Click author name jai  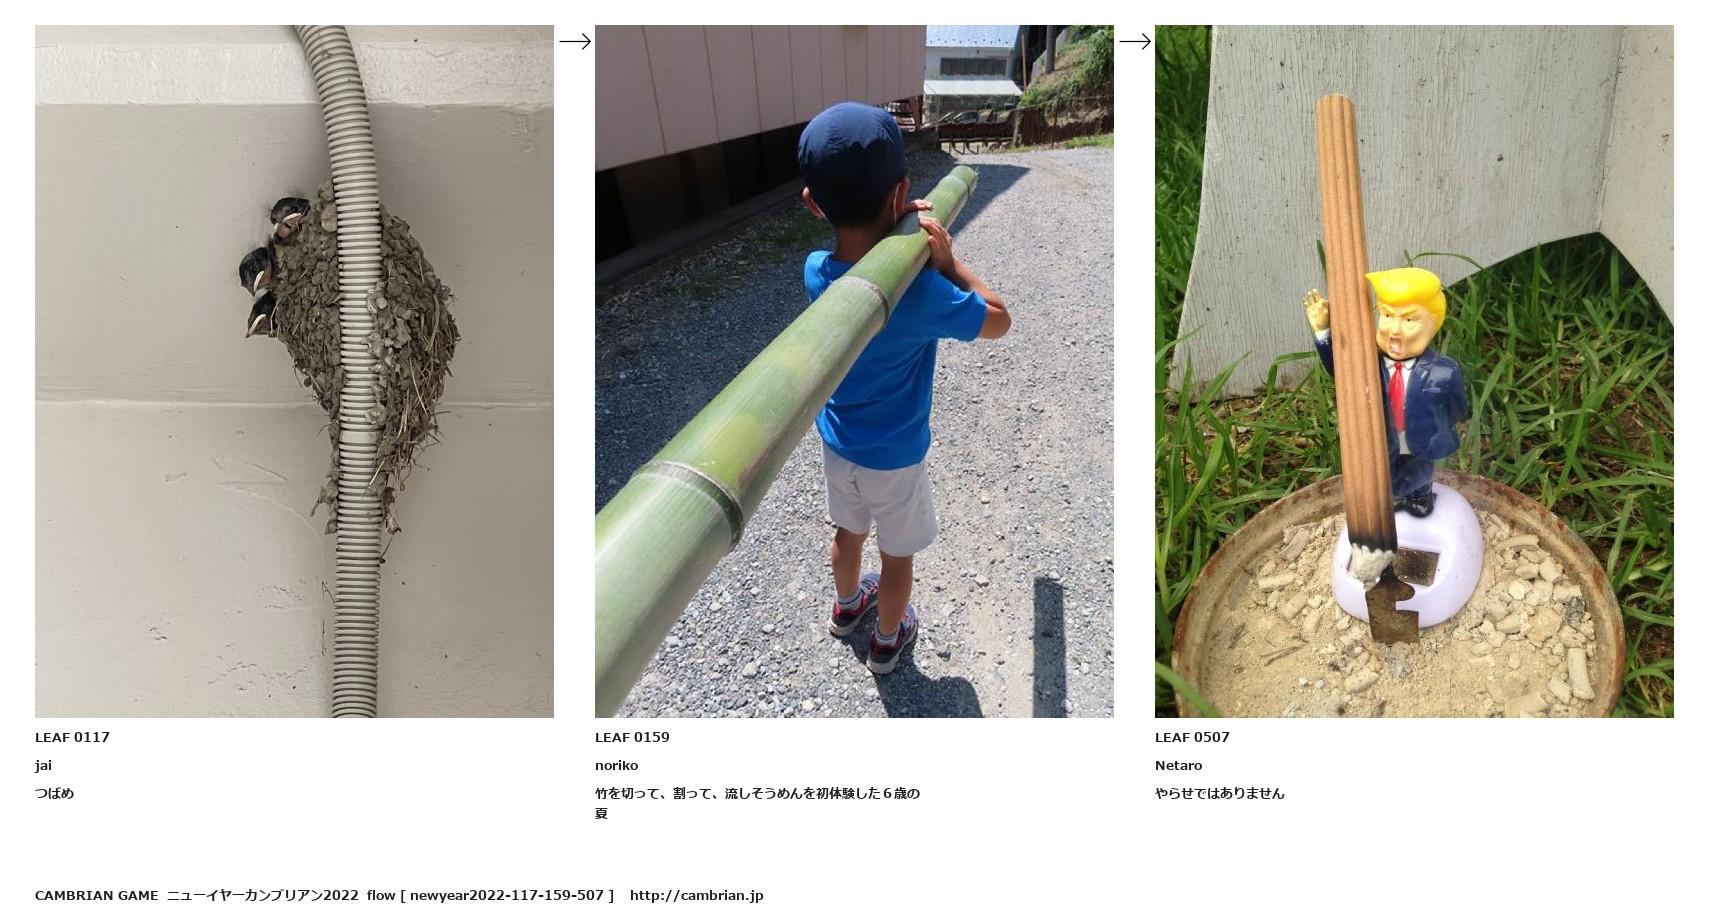[x=43, y=765]
